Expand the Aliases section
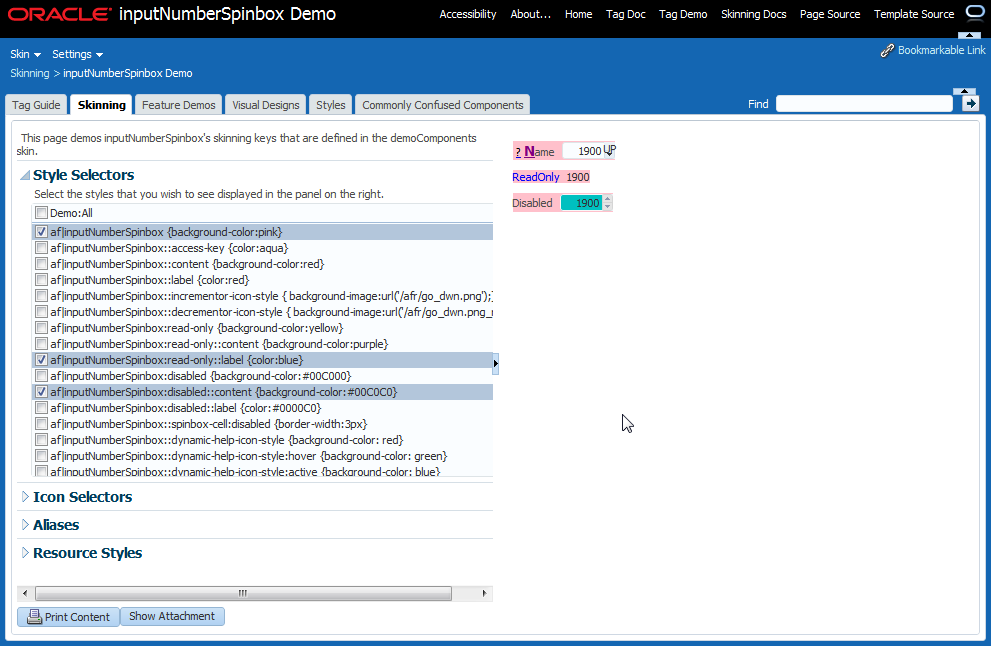This screenshot has width=991, height=646. click(x=25, y=525)
